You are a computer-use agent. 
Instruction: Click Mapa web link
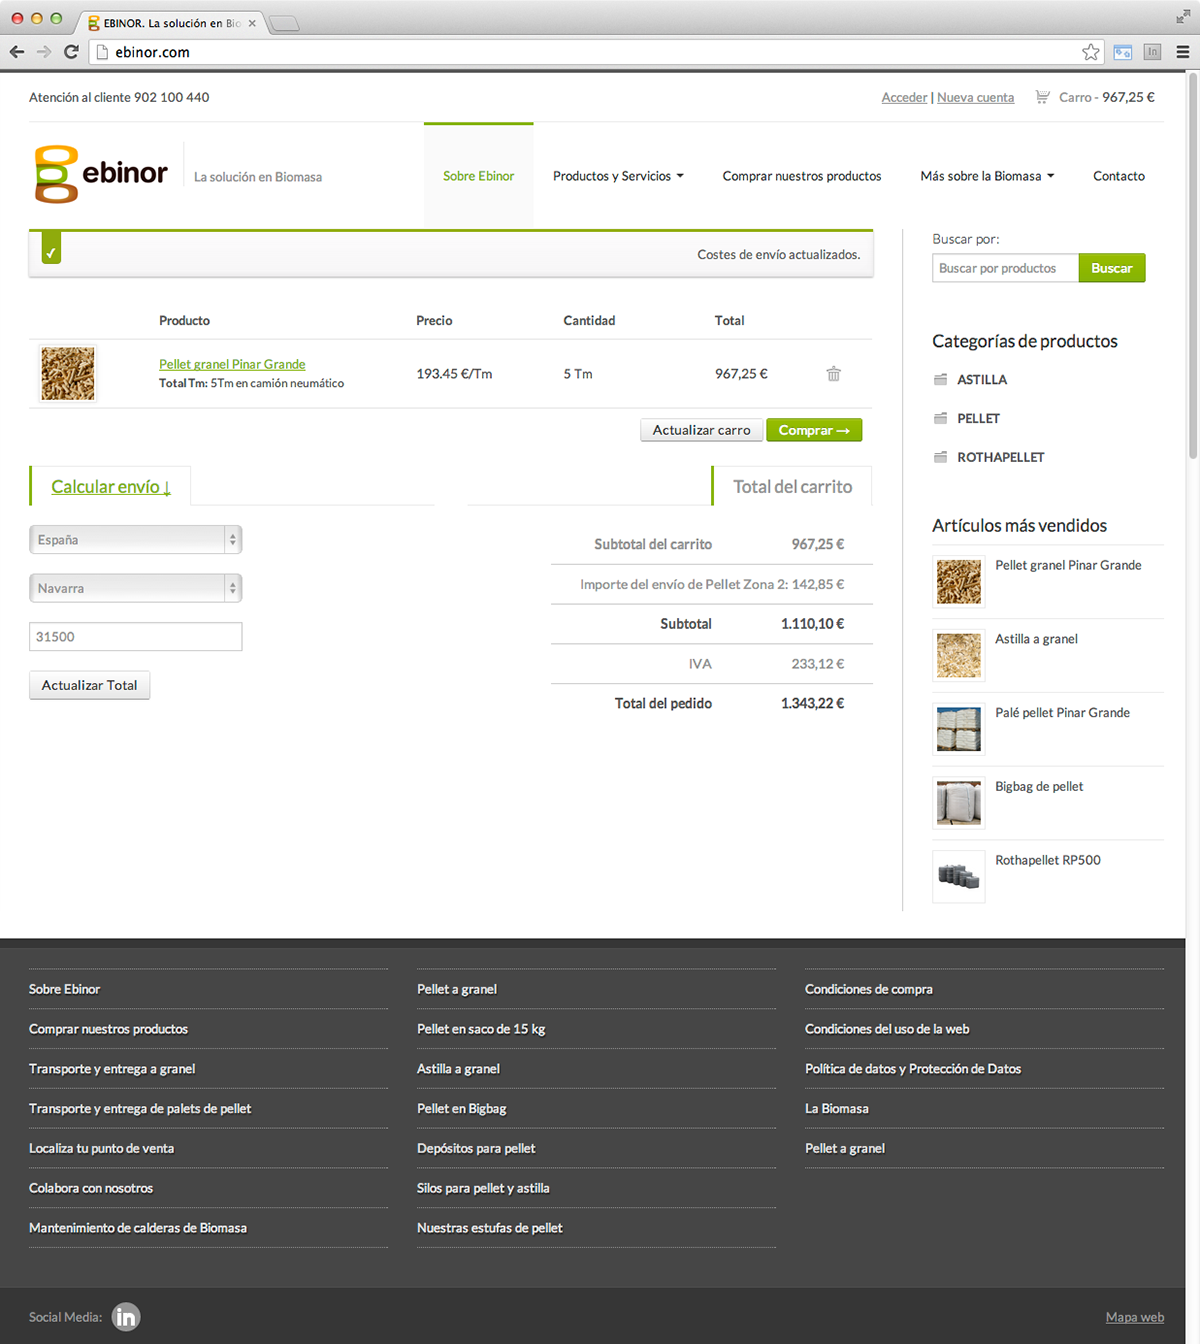point(1135,1317)
